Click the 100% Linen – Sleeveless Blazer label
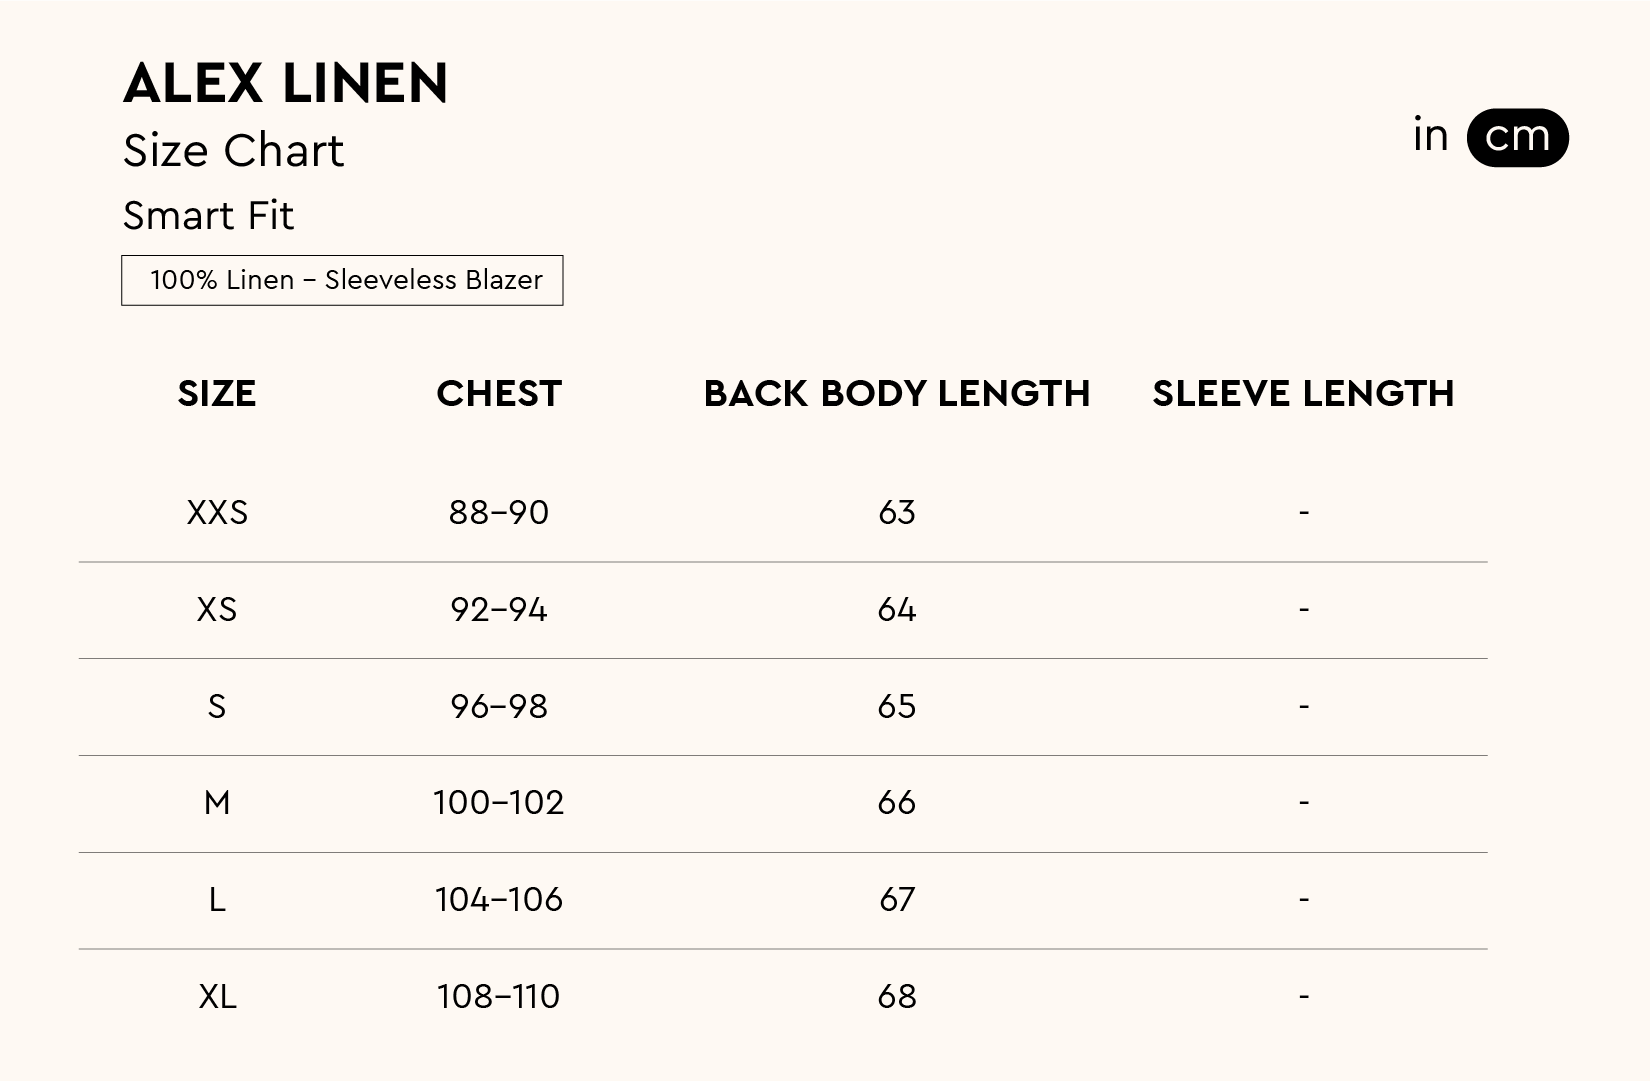This screenshot has height=1081, width=1650. point(342,280)
